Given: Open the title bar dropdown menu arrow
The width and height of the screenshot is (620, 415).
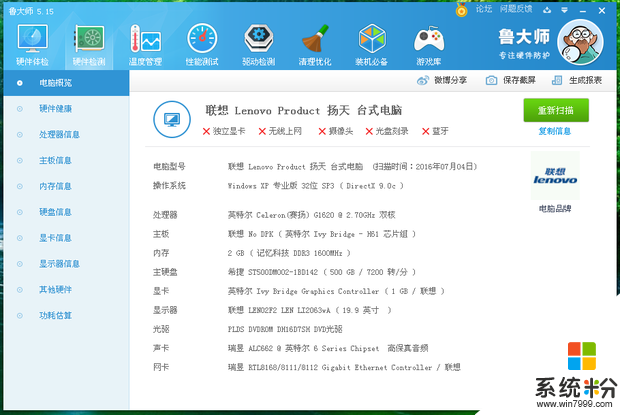Looking at the screenshot, I should [565, 10].
